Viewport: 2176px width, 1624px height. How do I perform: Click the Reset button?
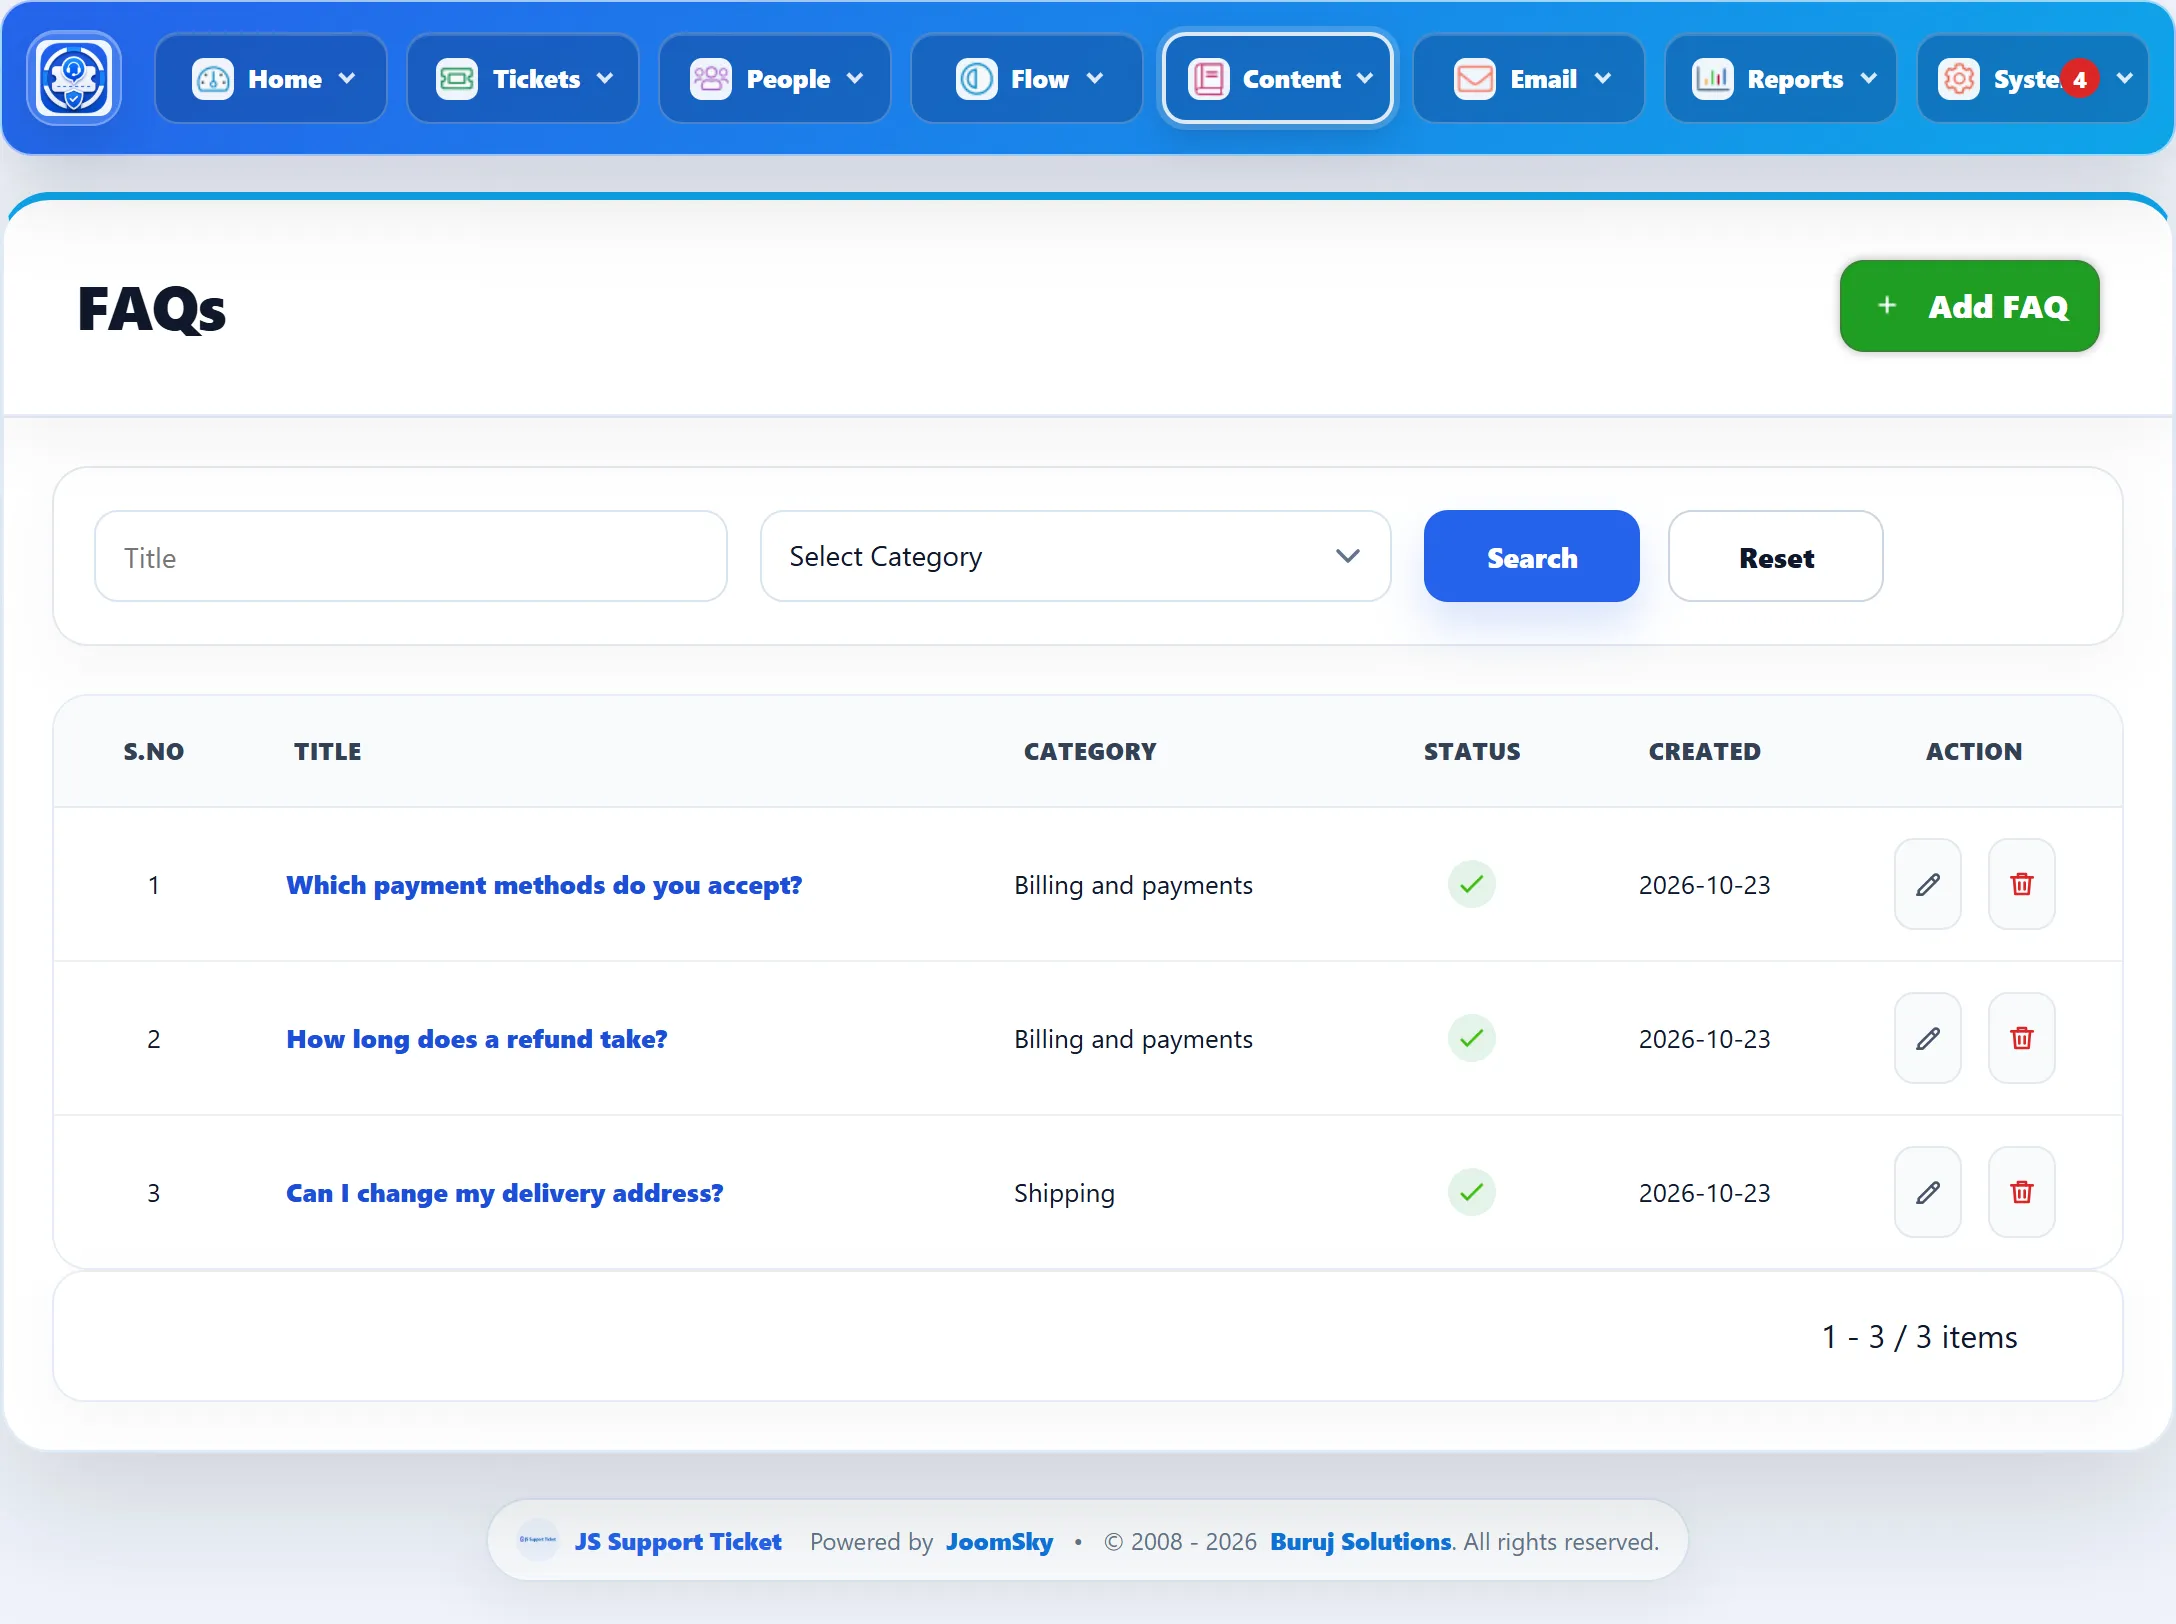coord(1775,556)
